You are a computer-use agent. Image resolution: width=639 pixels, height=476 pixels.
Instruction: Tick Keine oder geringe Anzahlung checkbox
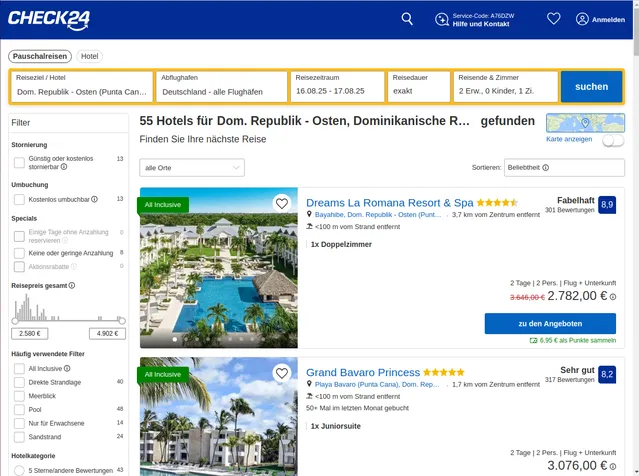19,253
